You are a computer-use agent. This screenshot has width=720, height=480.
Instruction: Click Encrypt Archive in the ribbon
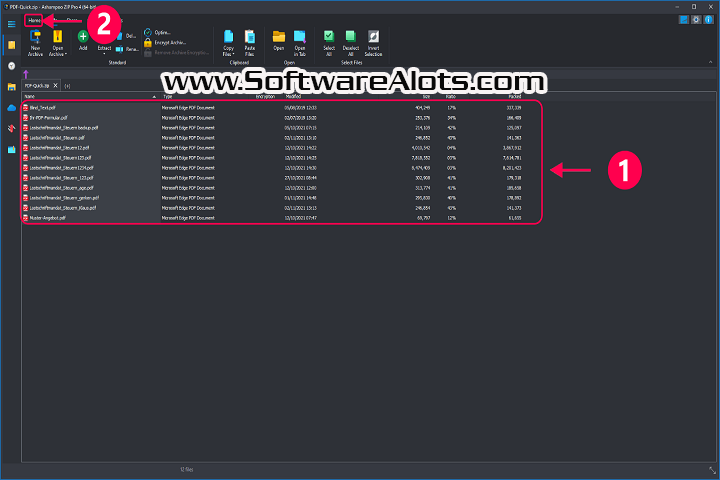click(165, 42)
